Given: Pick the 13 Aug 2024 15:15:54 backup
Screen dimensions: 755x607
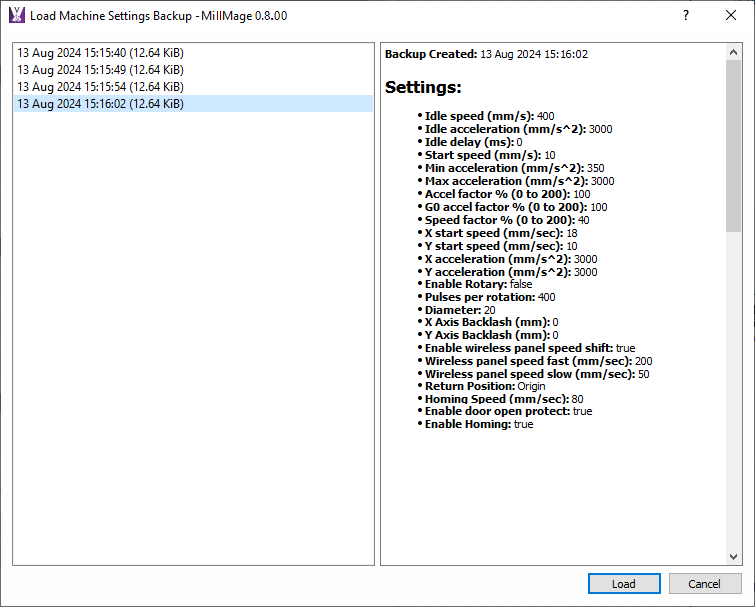Looking at the screenshot, I should coord(100,87).
